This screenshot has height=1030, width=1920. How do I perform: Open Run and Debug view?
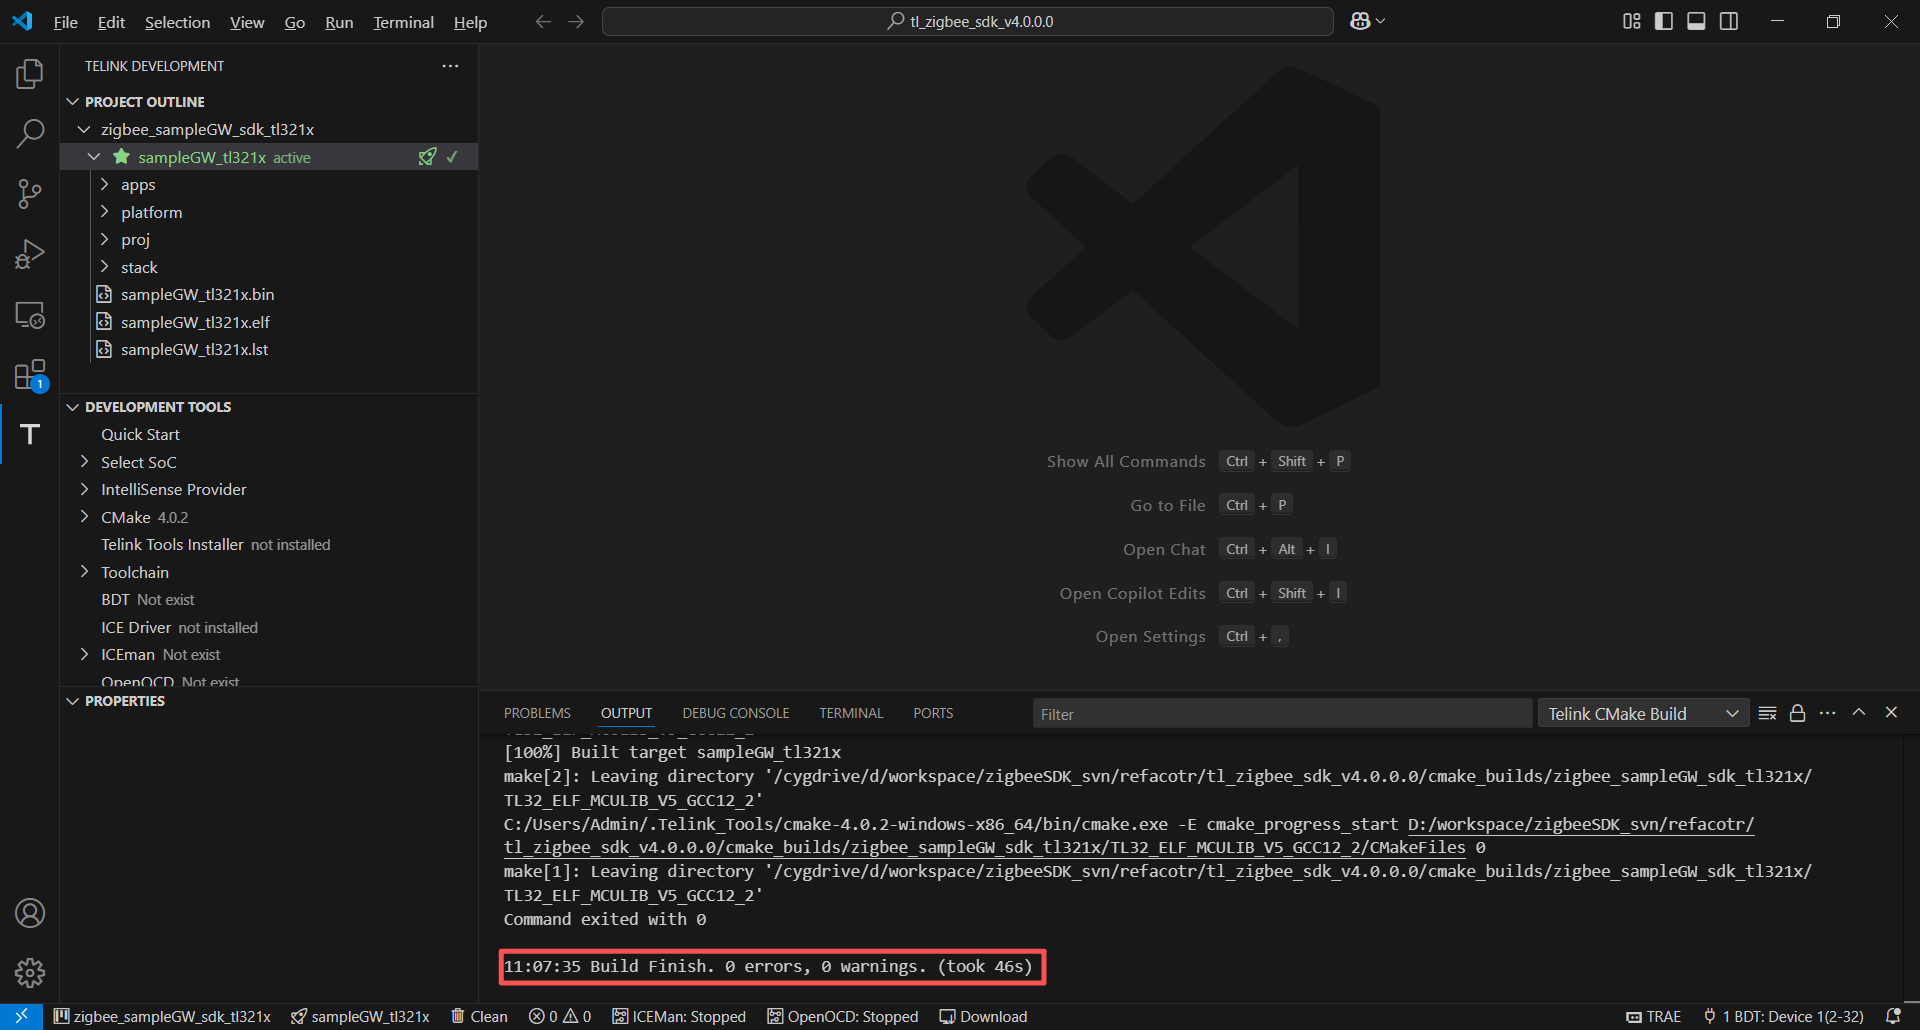(x=30, y=254)
